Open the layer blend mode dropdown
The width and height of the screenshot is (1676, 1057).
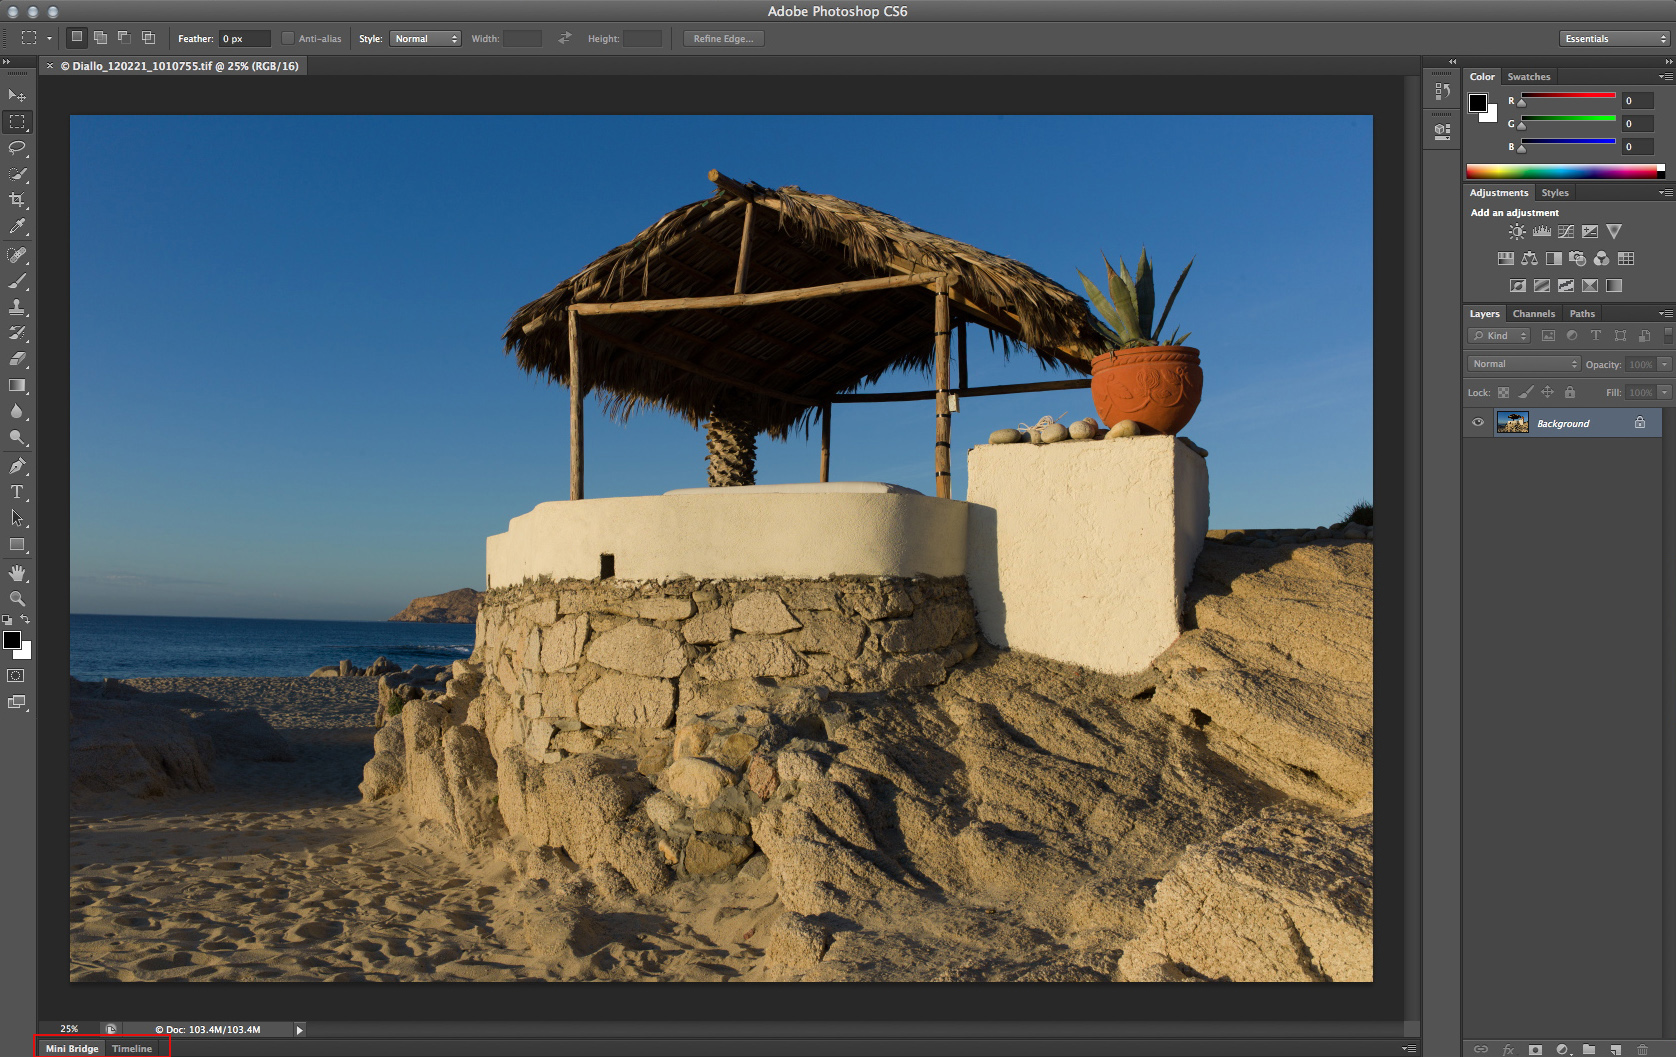(x=1524, y=364)
